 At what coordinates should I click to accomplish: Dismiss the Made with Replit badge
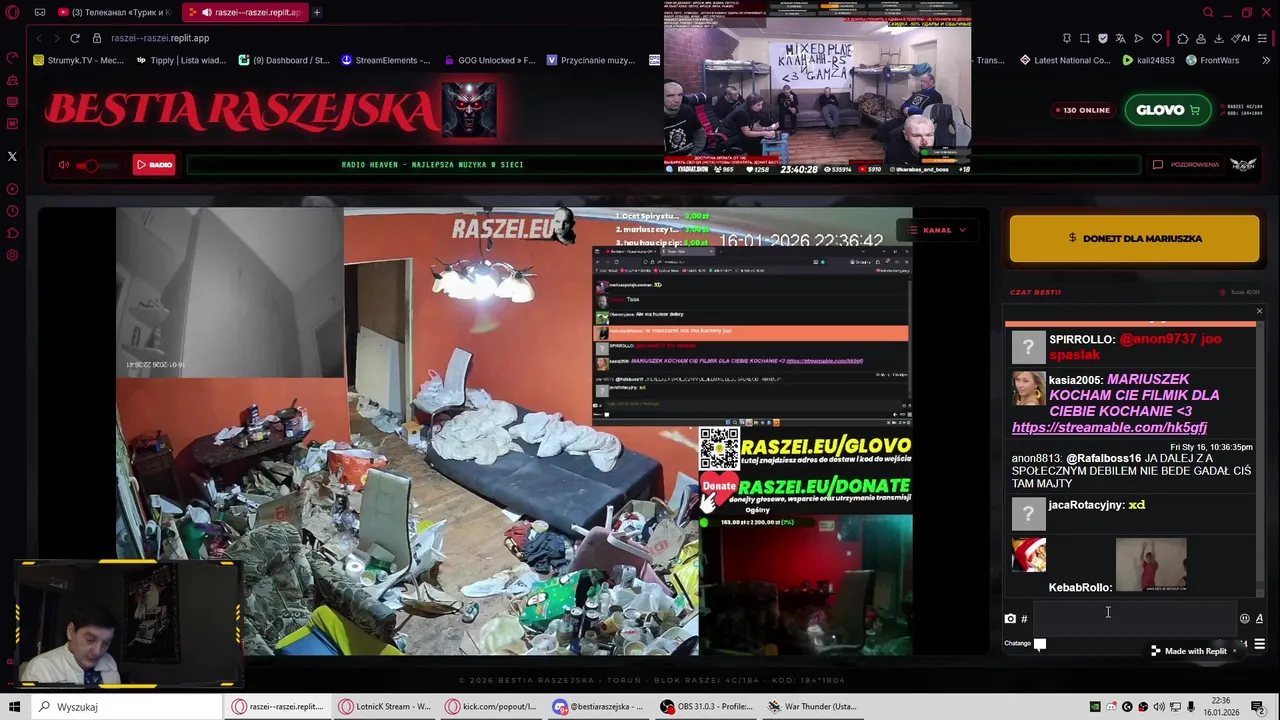tap(1234, 651)
